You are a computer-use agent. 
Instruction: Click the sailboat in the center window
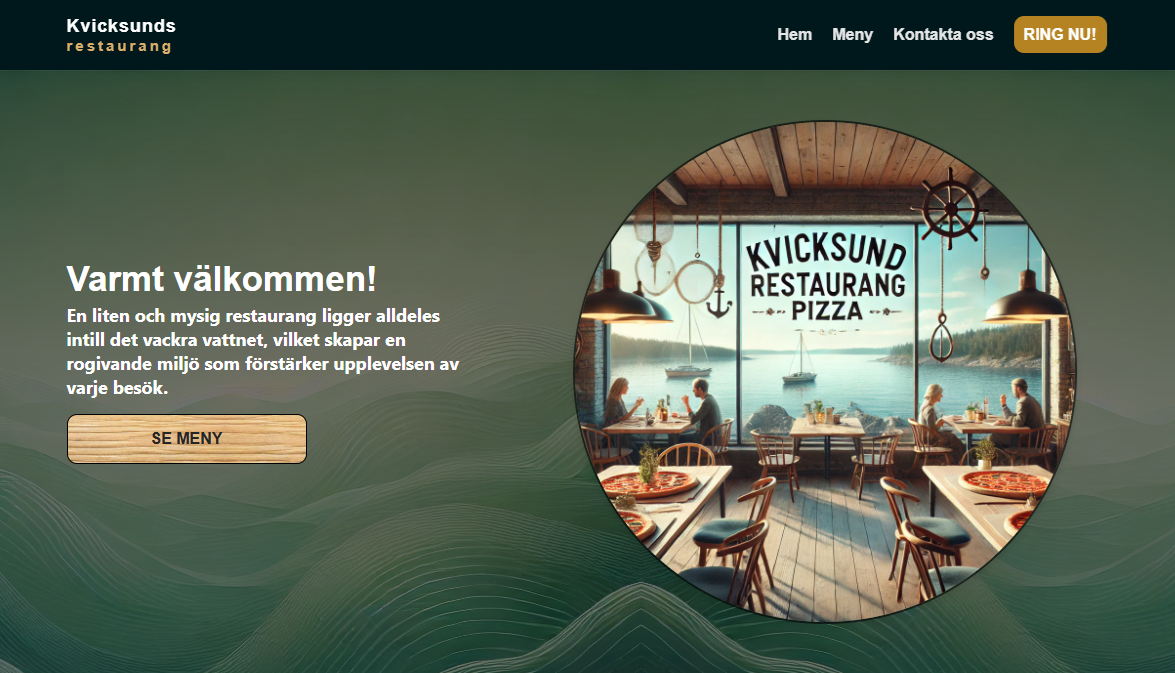pyautogui.click(x=800, y=358)
